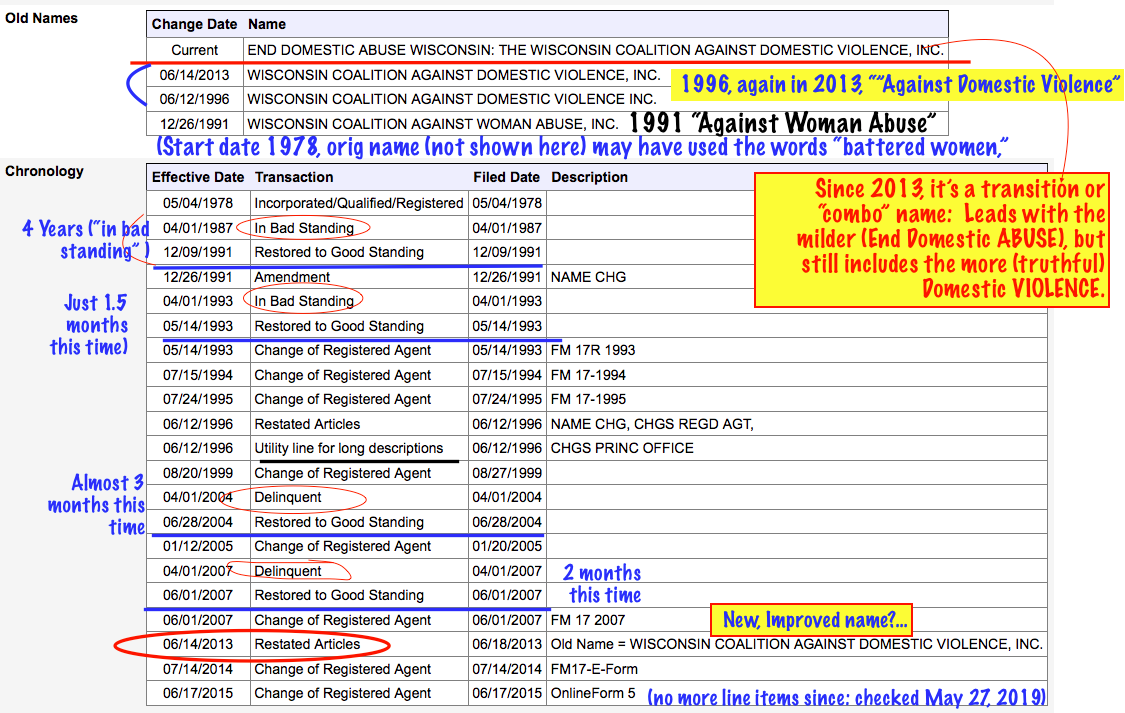Select the 'Delinquent' entry dated 04/01/2004

click(x=288, y=497)
